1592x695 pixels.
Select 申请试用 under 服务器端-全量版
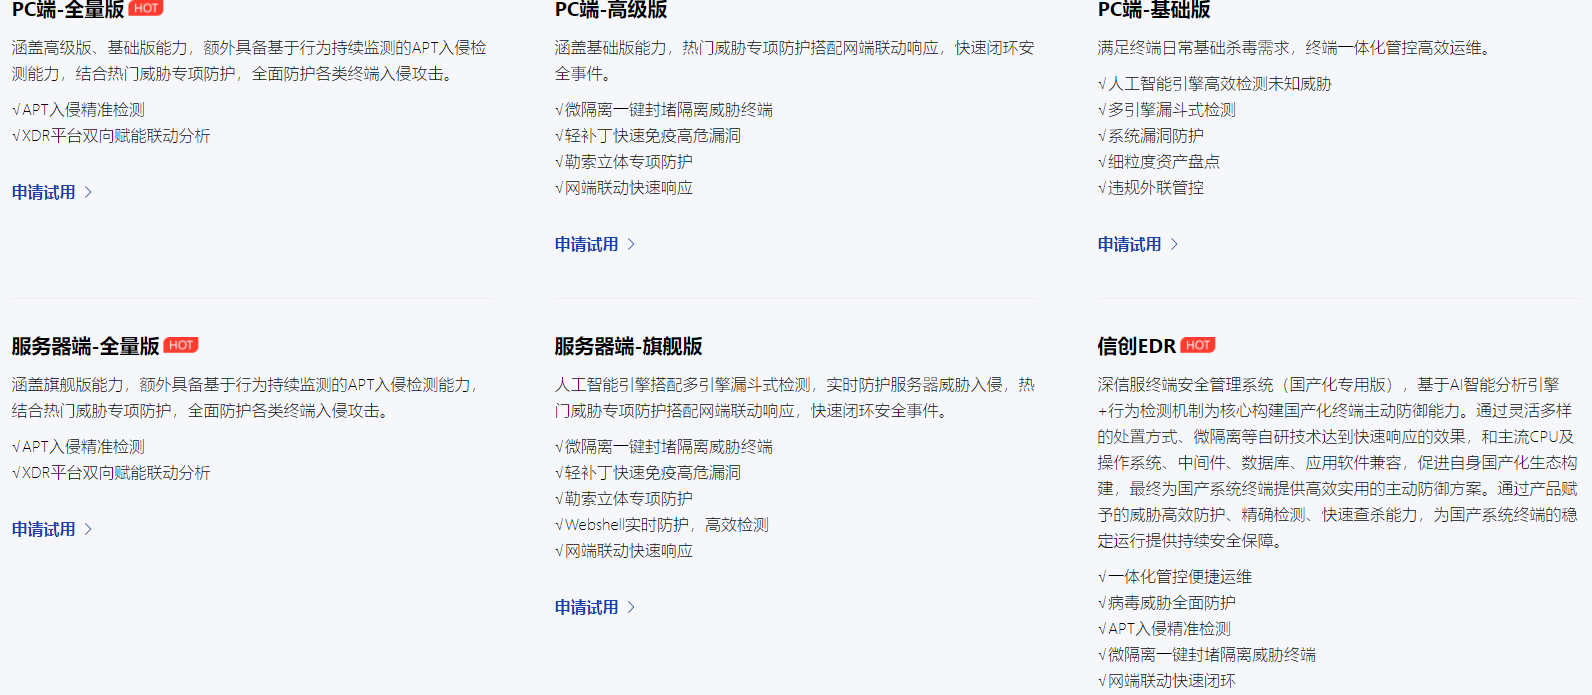44,529
